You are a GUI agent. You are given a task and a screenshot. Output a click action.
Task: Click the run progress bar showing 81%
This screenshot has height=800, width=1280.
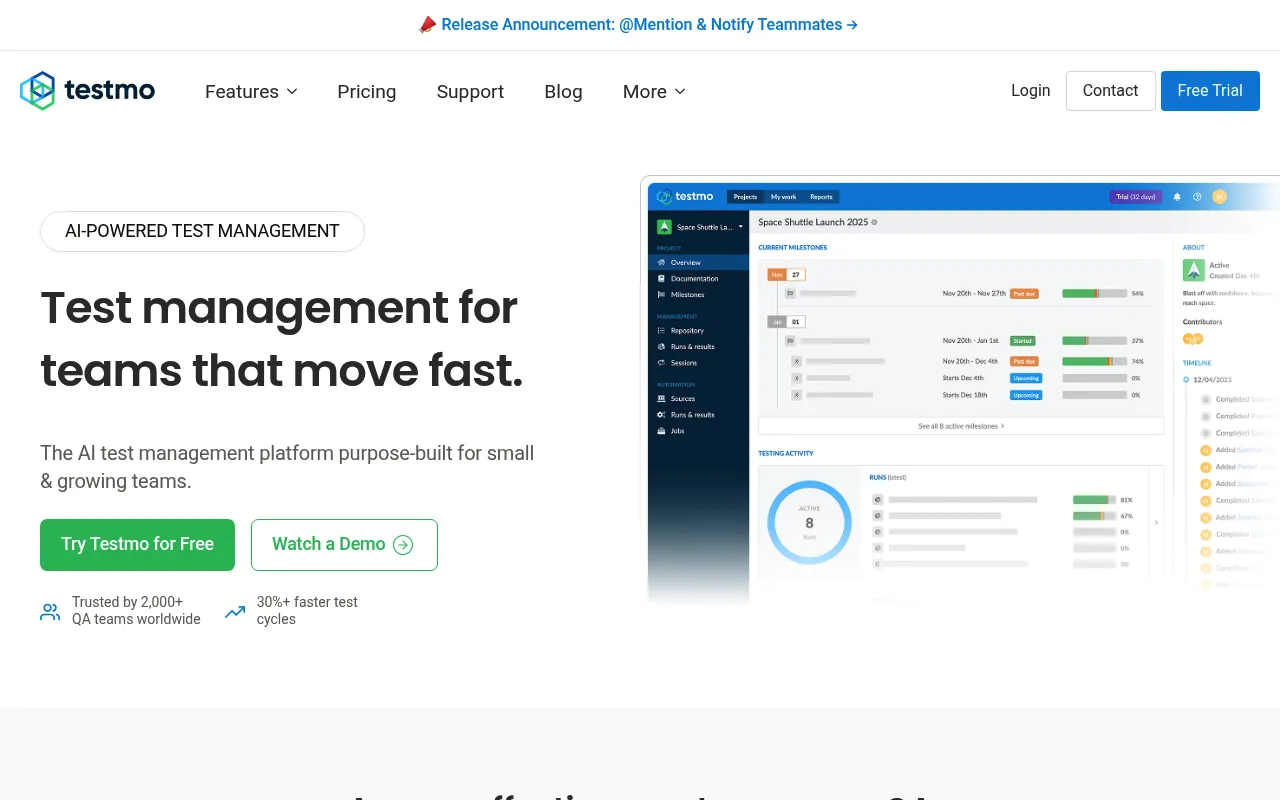[x=1094, y=499]
